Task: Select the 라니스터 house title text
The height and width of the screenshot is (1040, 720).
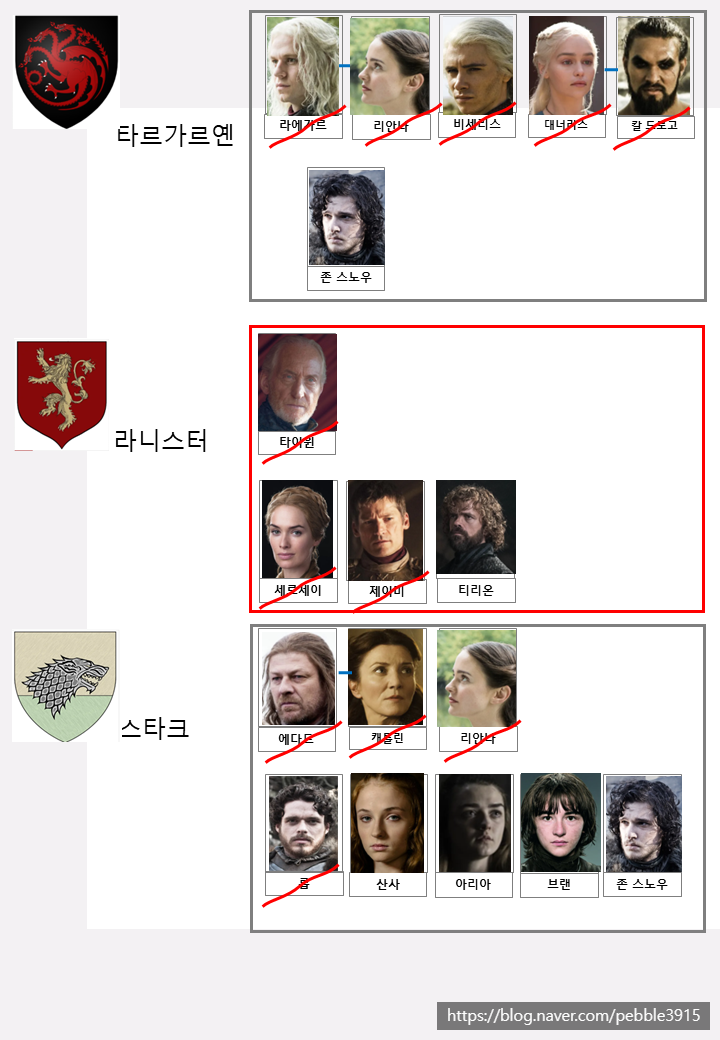Action: (x=161, y=440)
